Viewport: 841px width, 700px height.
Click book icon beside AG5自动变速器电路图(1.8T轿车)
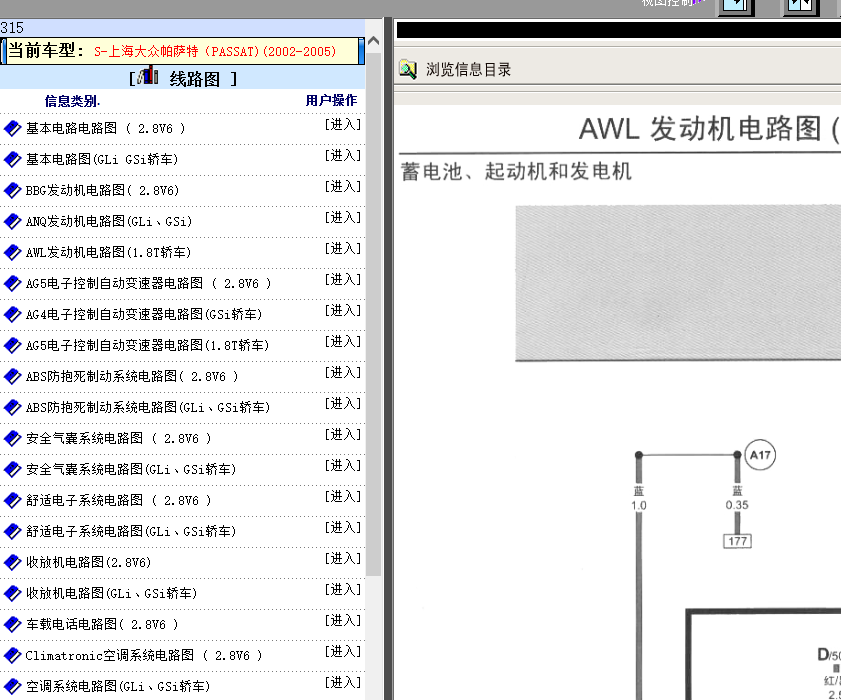click(12, 345)
